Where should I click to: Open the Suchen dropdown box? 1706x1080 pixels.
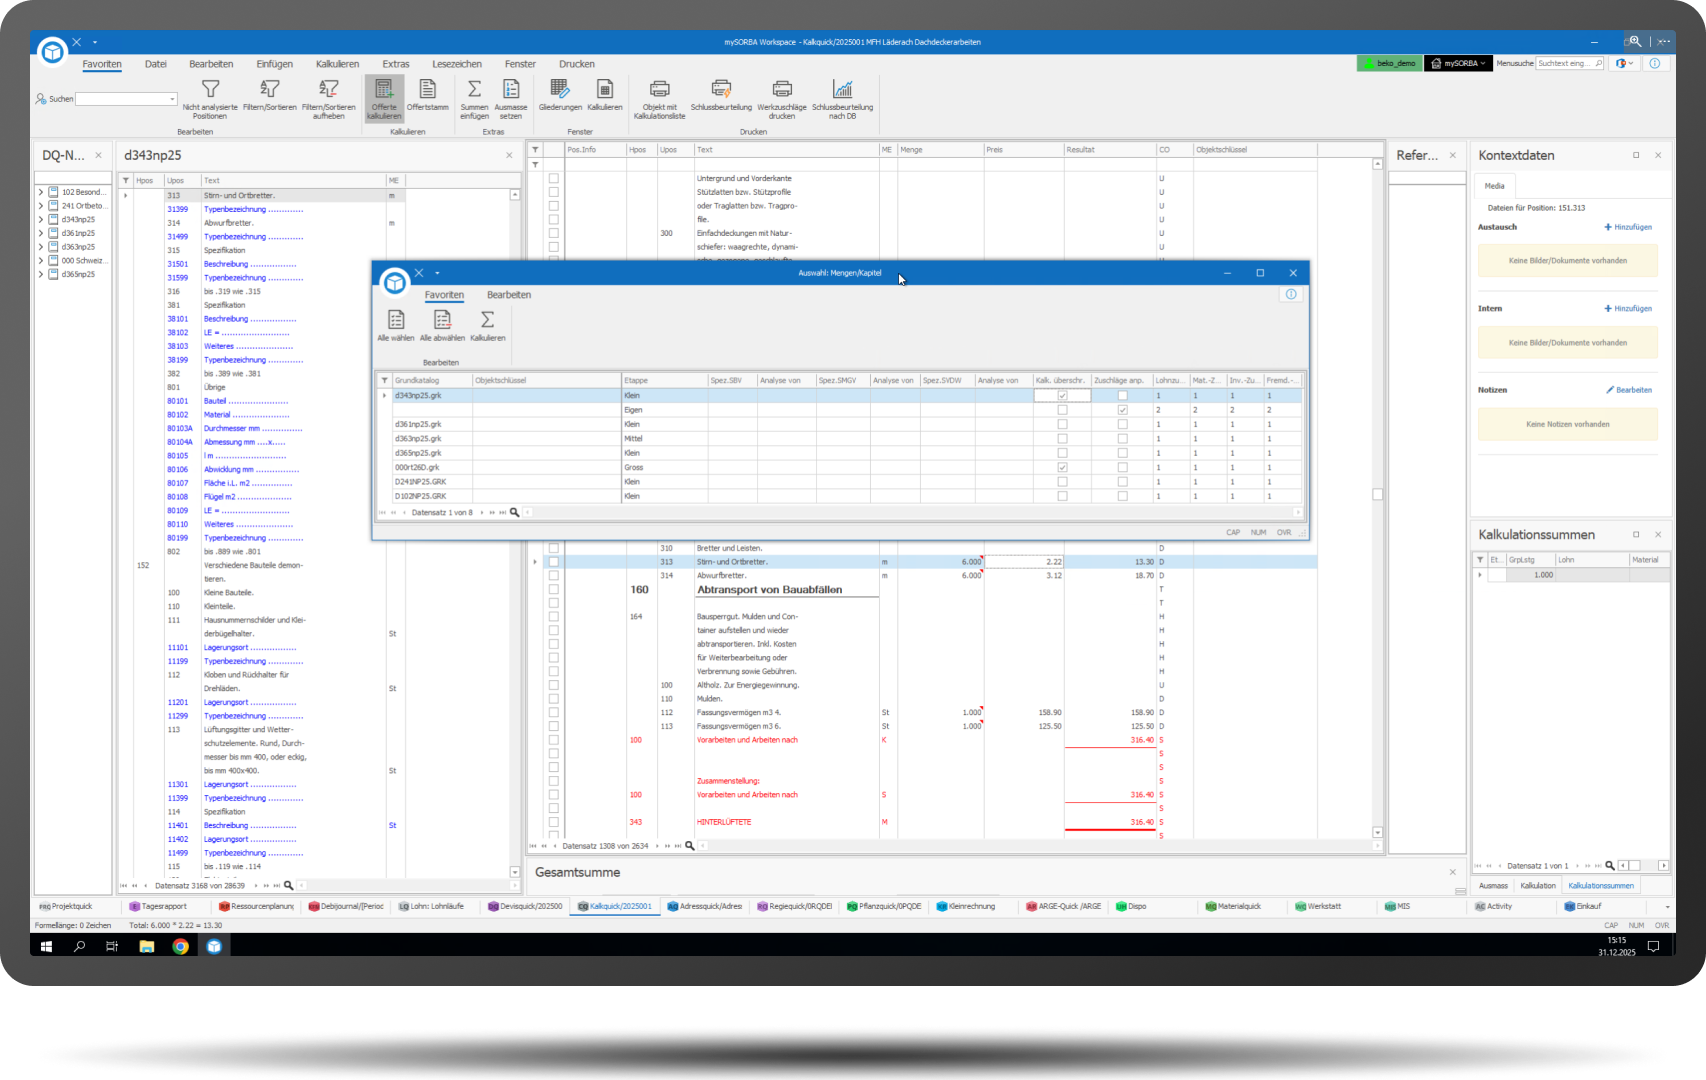tap(172, 99)
